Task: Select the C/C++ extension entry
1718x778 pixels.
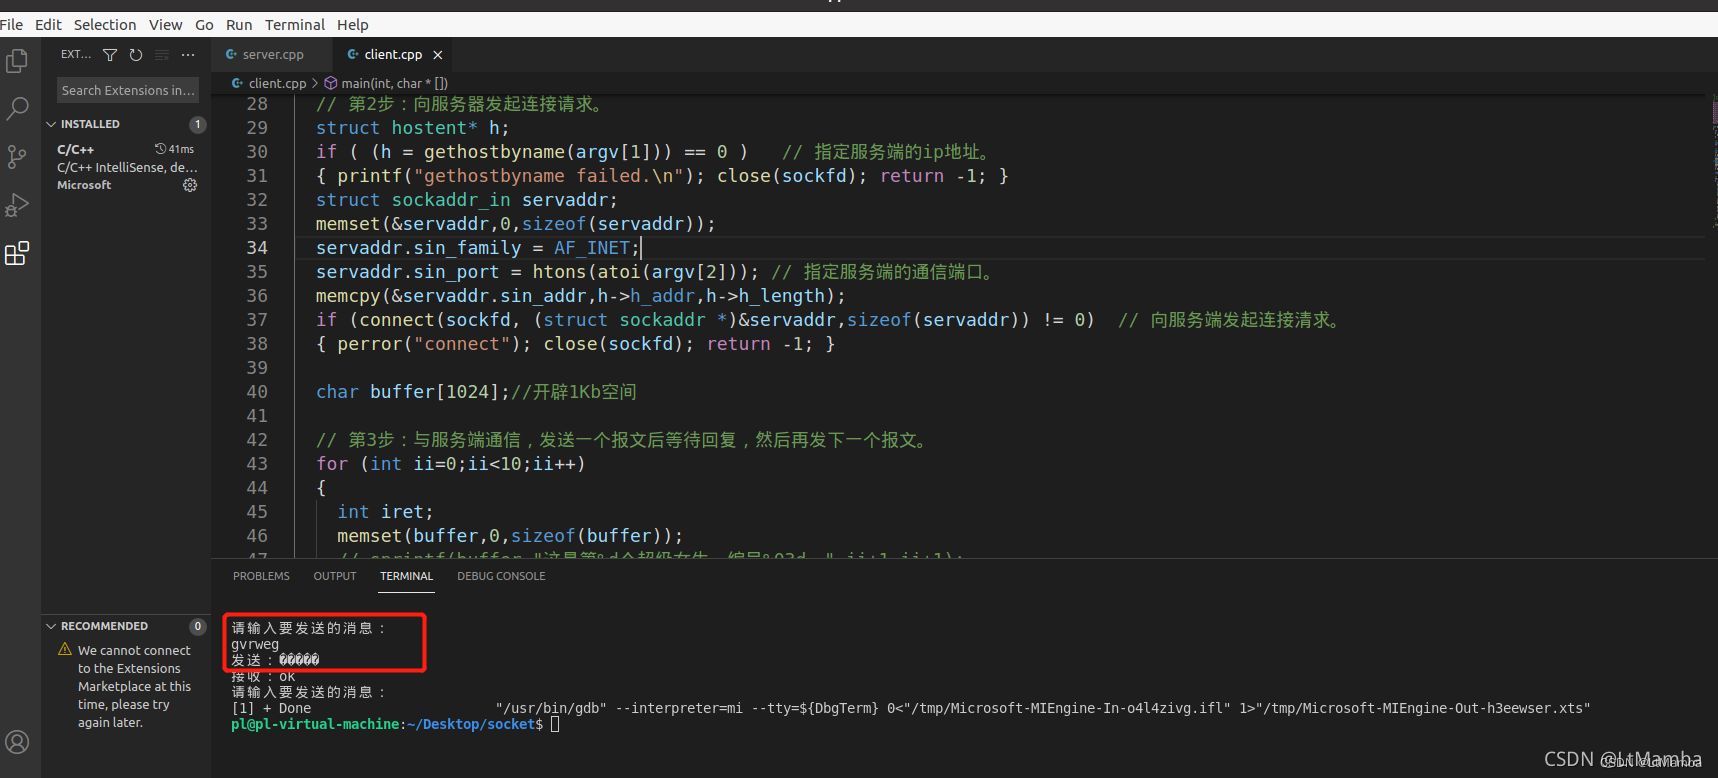Action: [x=126, y=167]
